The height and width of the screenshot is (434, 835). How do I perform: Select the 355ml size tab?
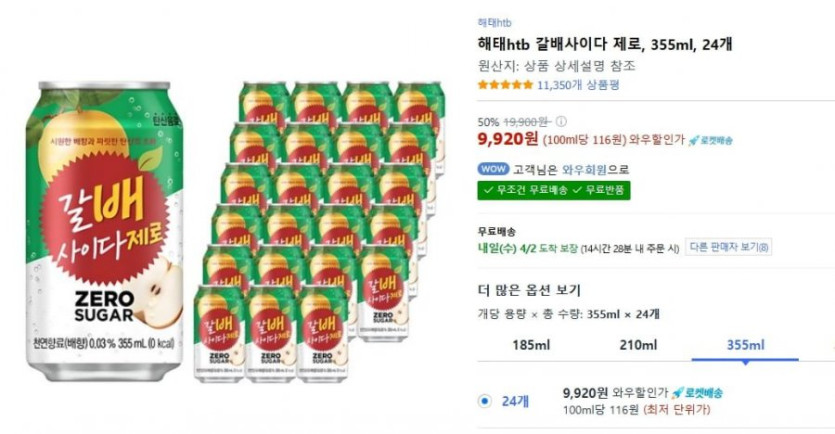pyautogui.click(x=745, y=346)
